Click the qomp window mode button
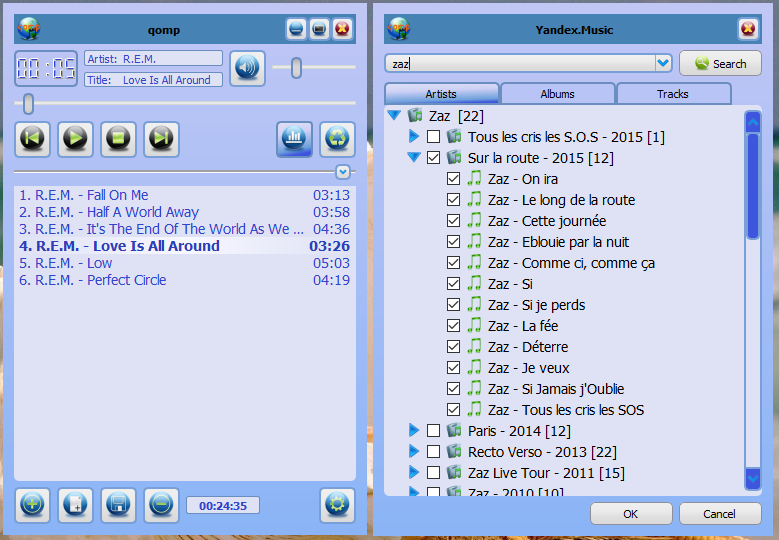The image size is (779, 540). 319,29
